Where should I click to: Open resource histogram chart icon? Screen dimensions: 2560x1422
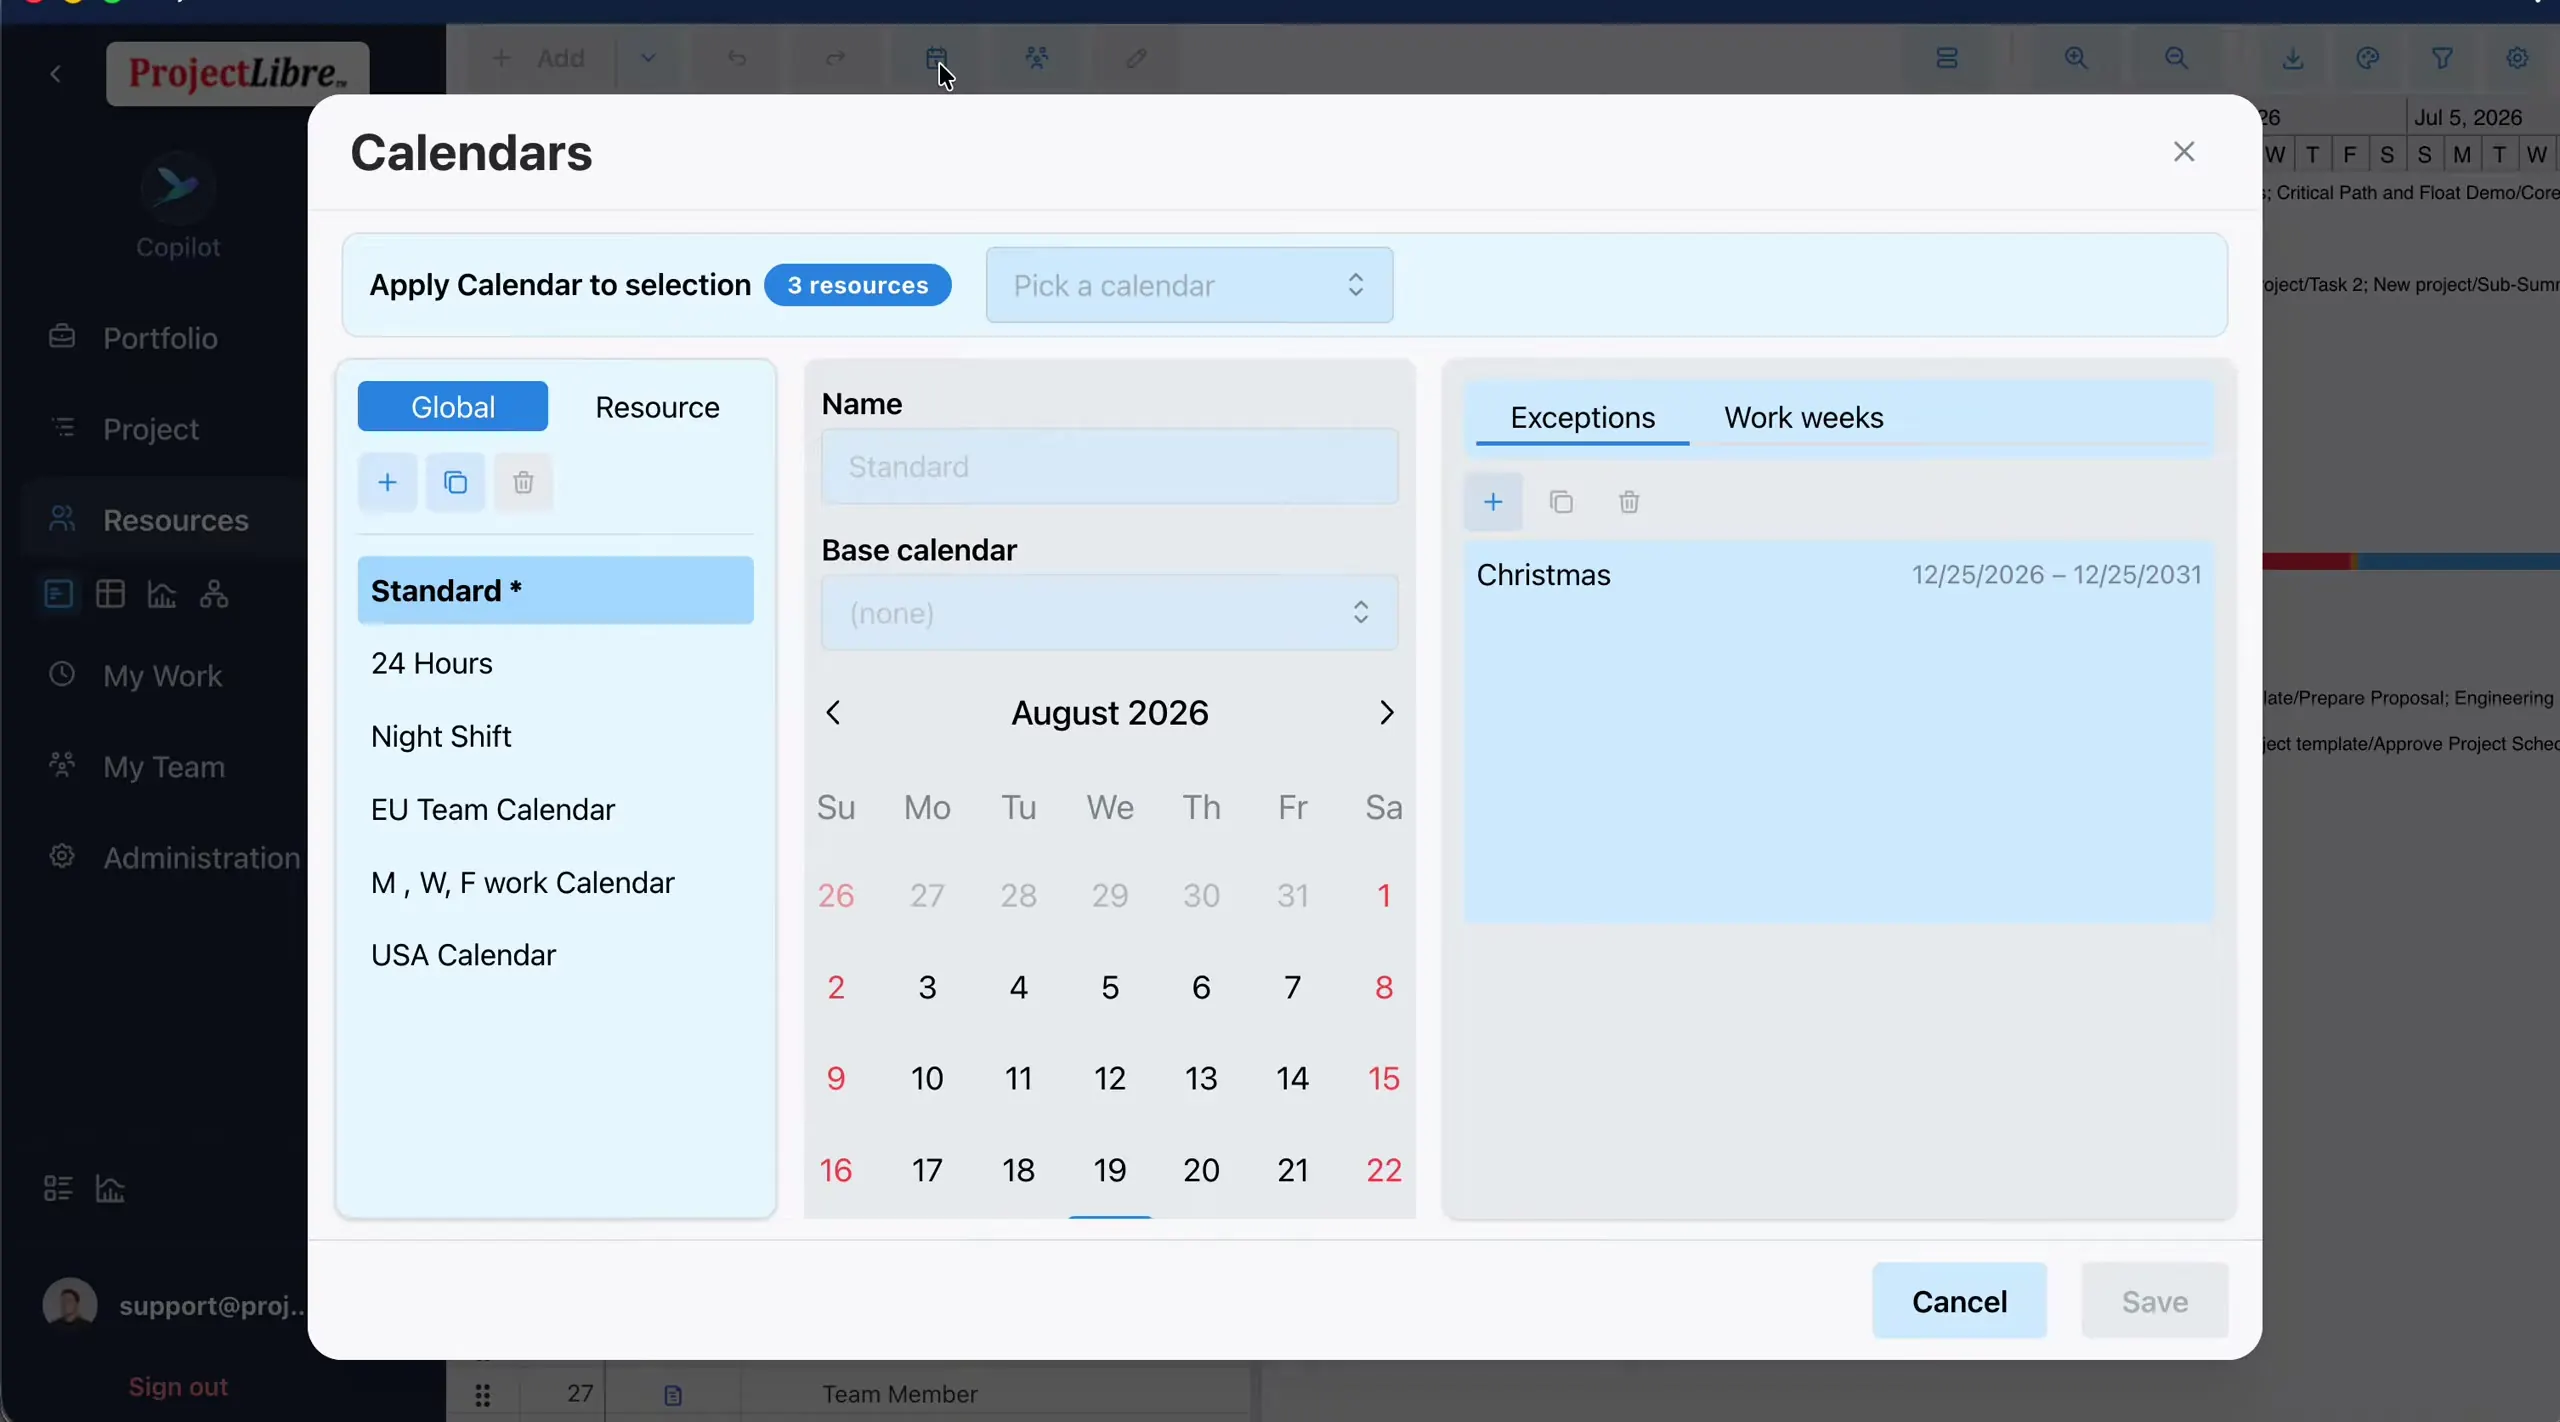click(162, 594)
